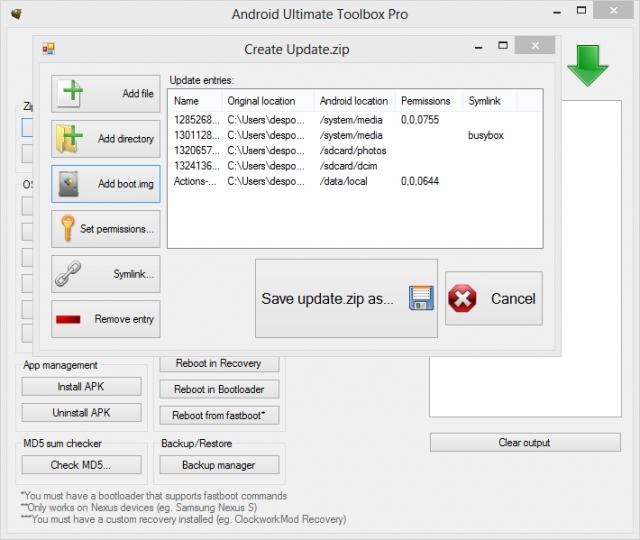Select the Actions-... entry row
Image resolution: width=640 pixels, height=540 pixels.
[x=355, y=181]
